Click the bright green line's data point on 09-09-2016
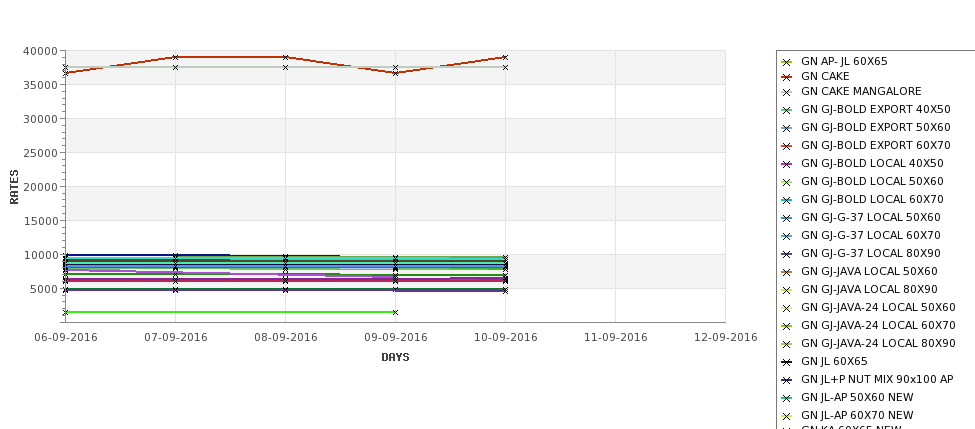Image resolution: width=975 pixels, height=429 pixels. (395, 312)
